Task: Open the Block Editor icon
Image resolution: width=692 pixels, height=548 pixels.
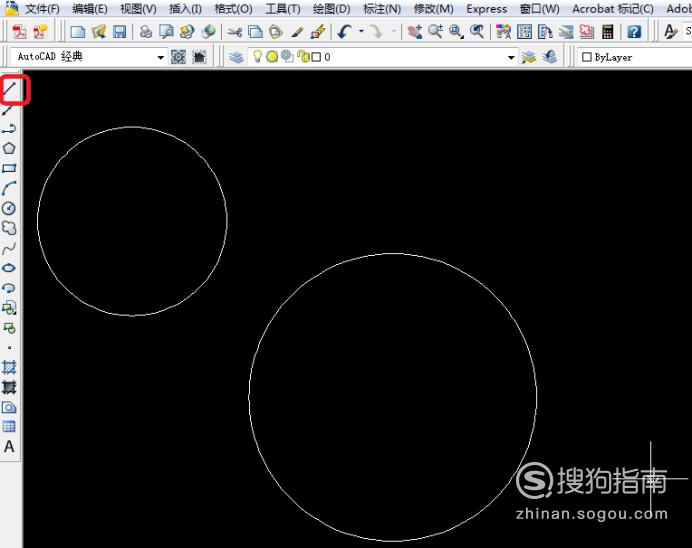Action: pyautogui.click(x=318, y=32)
